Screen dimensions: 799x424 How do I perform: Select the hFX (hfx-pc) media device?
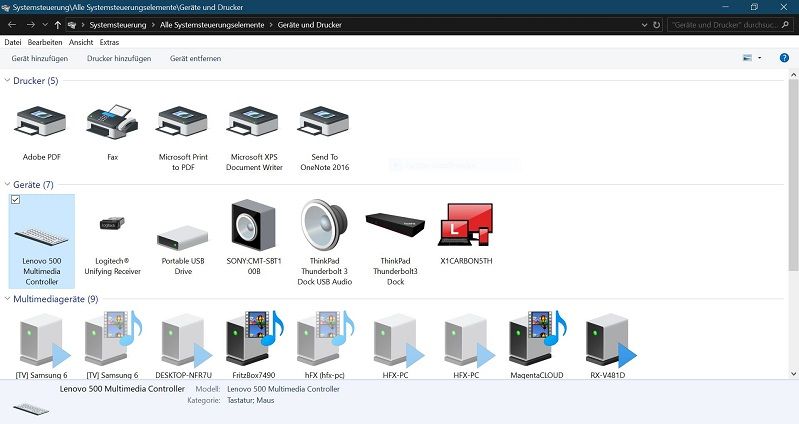(325, 339)
